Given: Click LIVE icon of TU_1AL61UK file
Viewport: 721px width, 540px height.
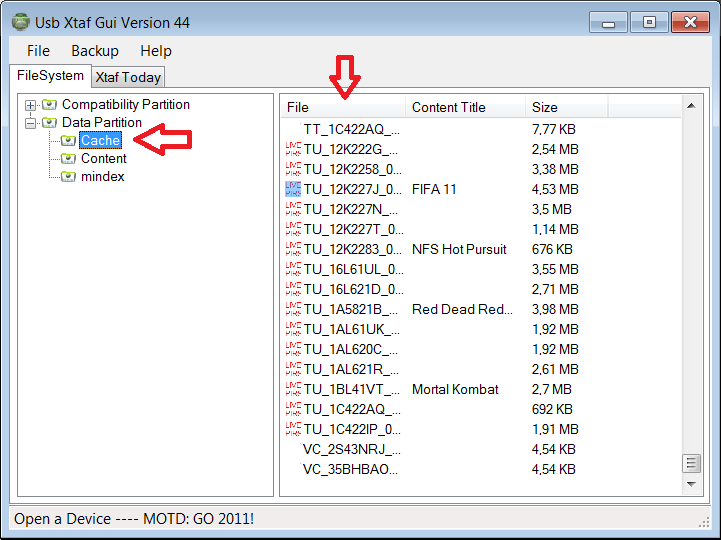Looking at the screenshot, I should [293, 329].
